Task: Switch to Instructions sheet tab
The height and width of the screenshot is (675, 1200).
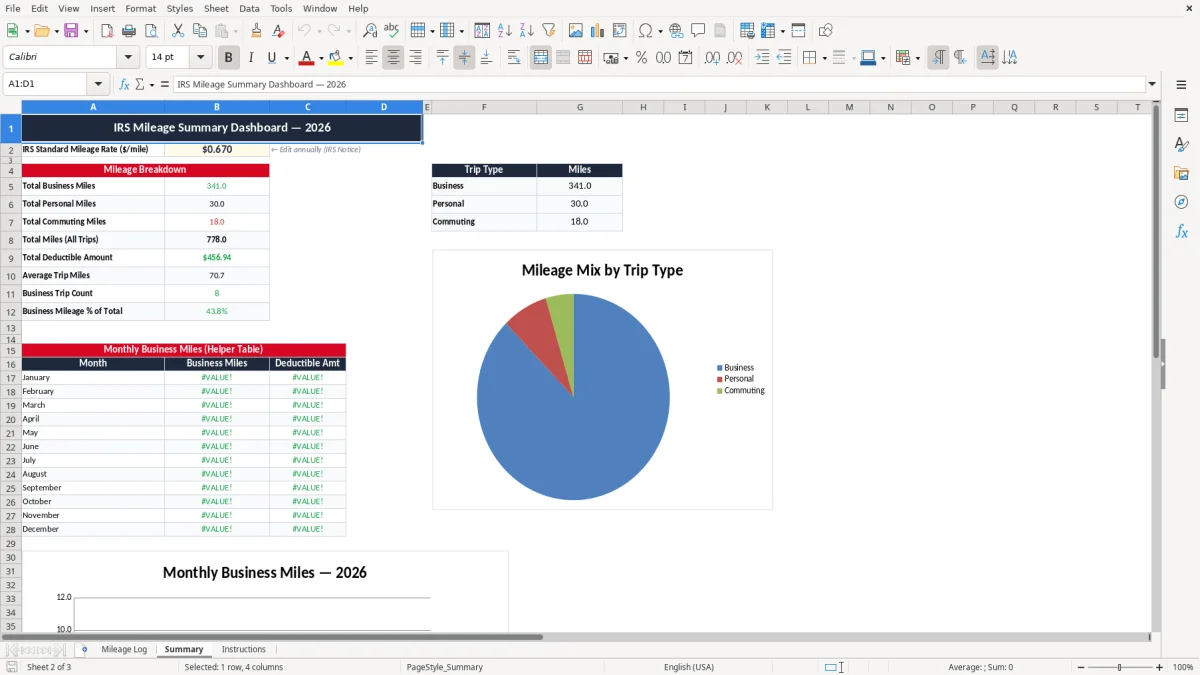Action: pyautogui.click(x=244, y=649)
